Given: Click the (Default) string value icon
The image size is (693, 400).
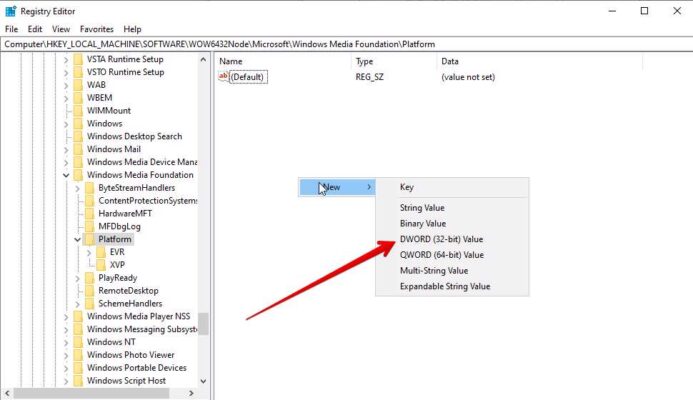Looking at the screenshot, I should point(224,77).
